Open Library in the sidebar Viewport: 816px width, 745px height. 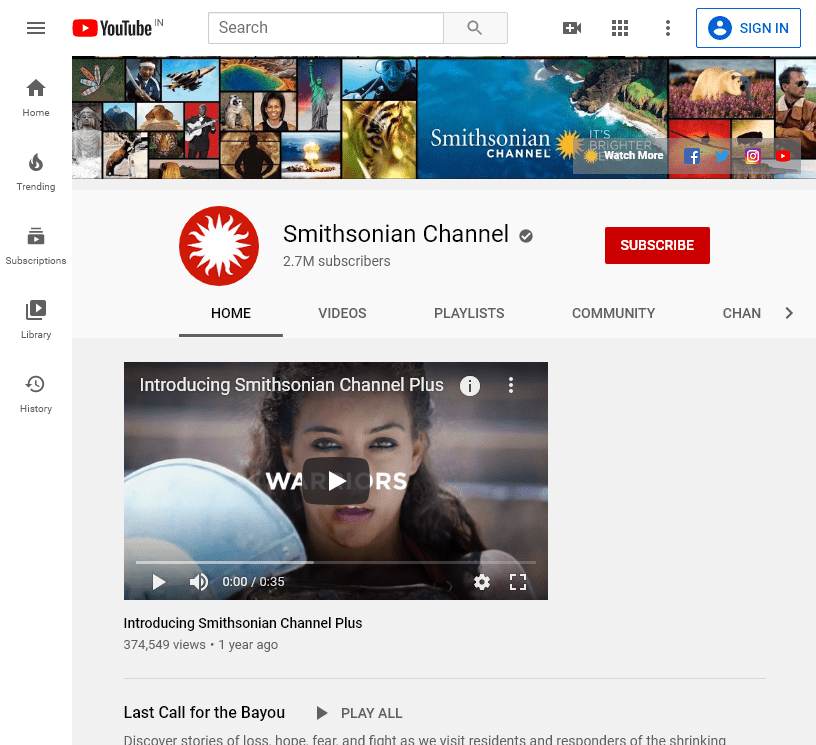36,320
